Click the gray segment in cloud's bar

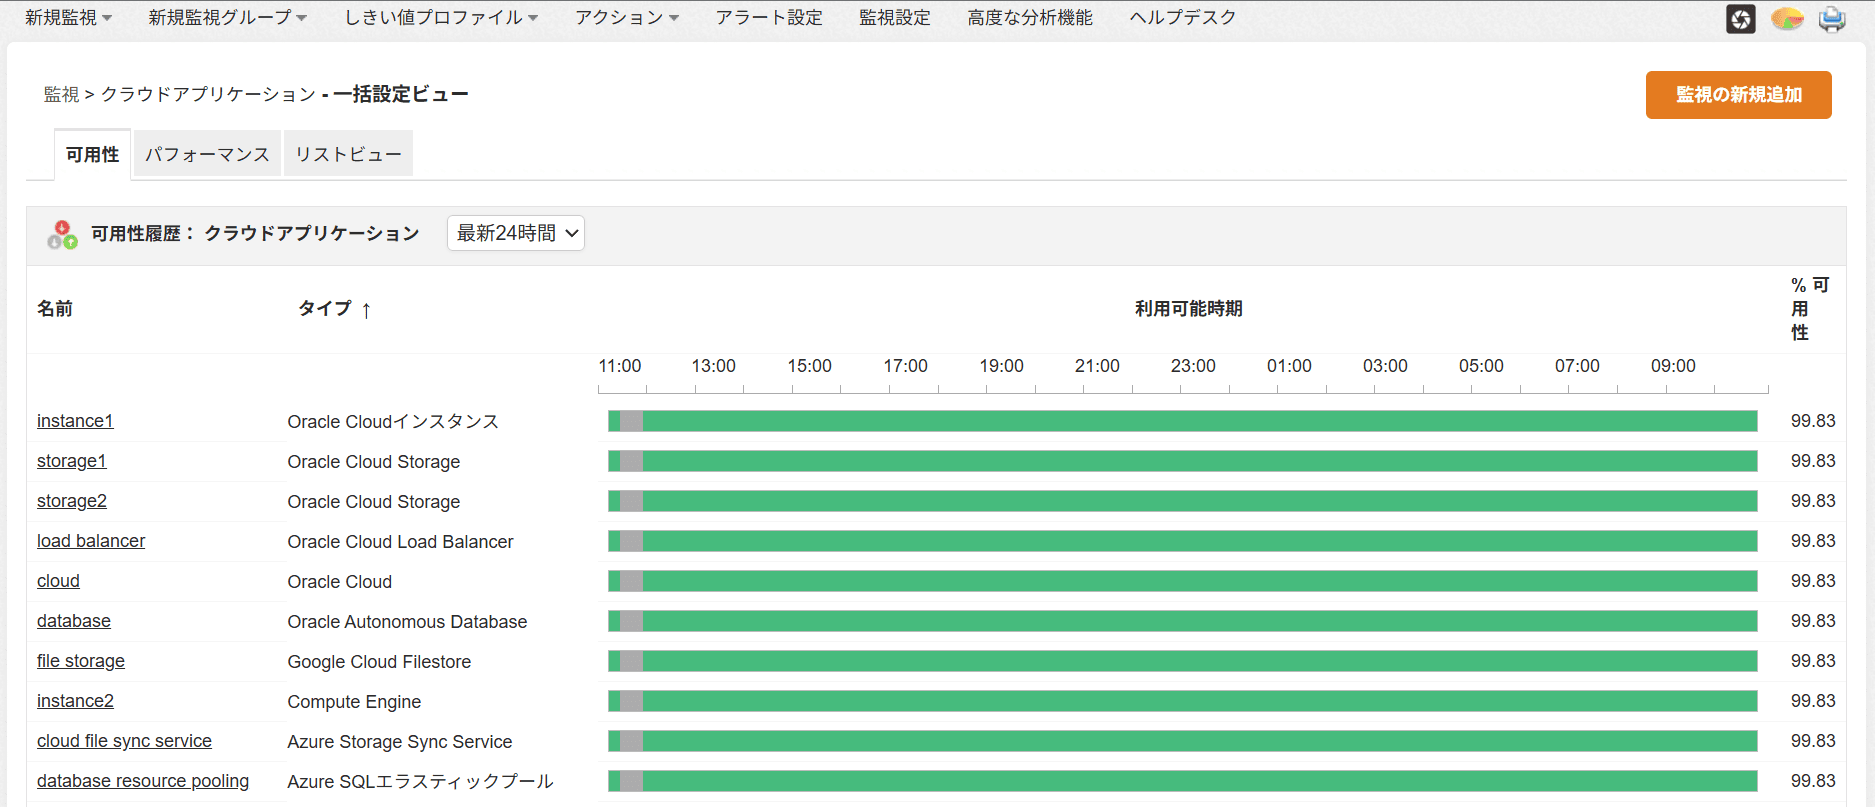631,581
